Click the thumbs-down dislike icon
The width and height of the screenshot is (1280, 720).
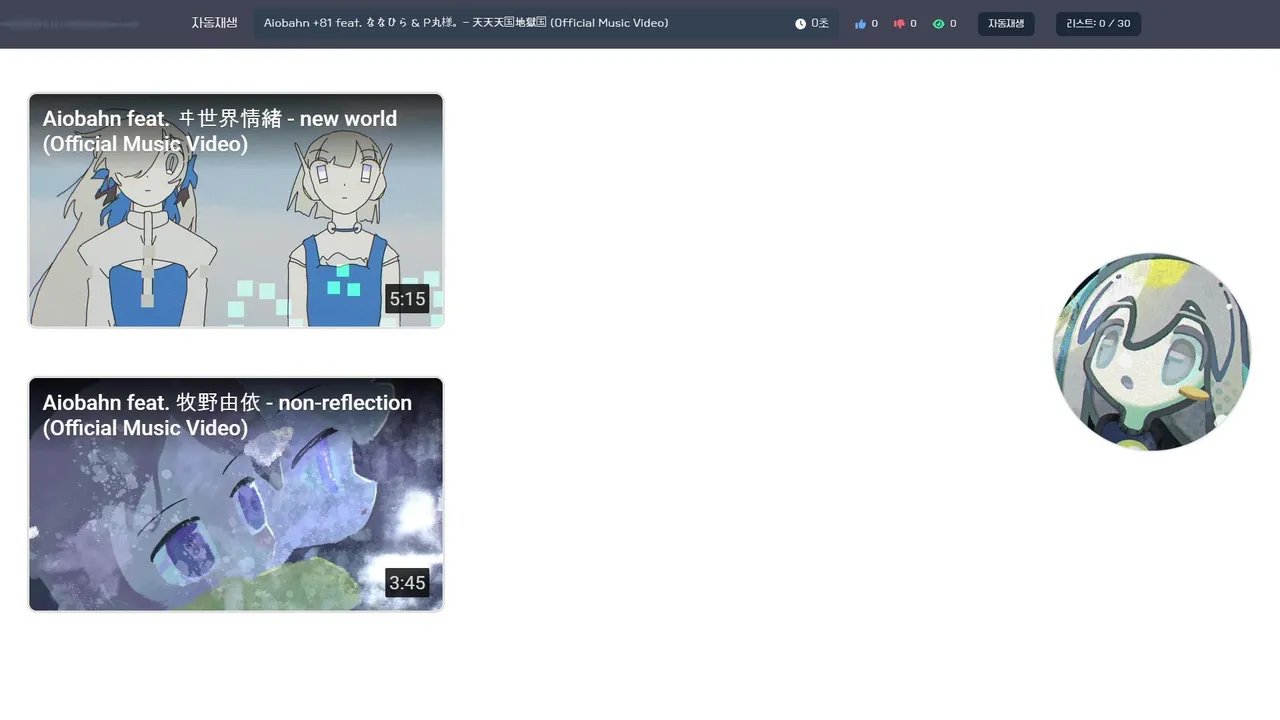point(899,24)
